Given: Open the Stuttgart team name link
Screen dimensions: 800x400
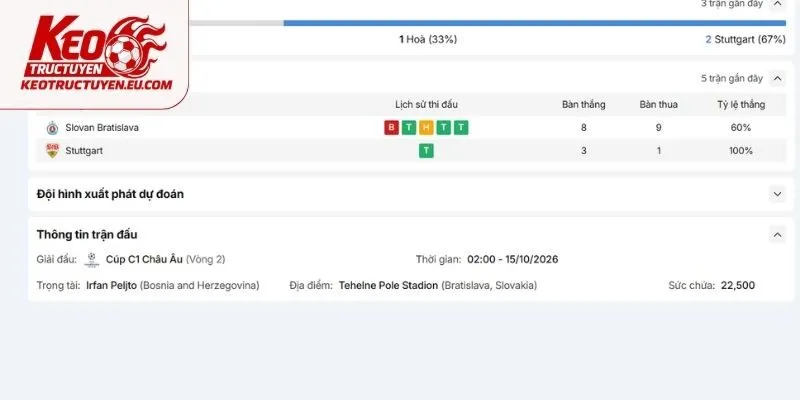Looking at the screenshot, I should [84, 151].
